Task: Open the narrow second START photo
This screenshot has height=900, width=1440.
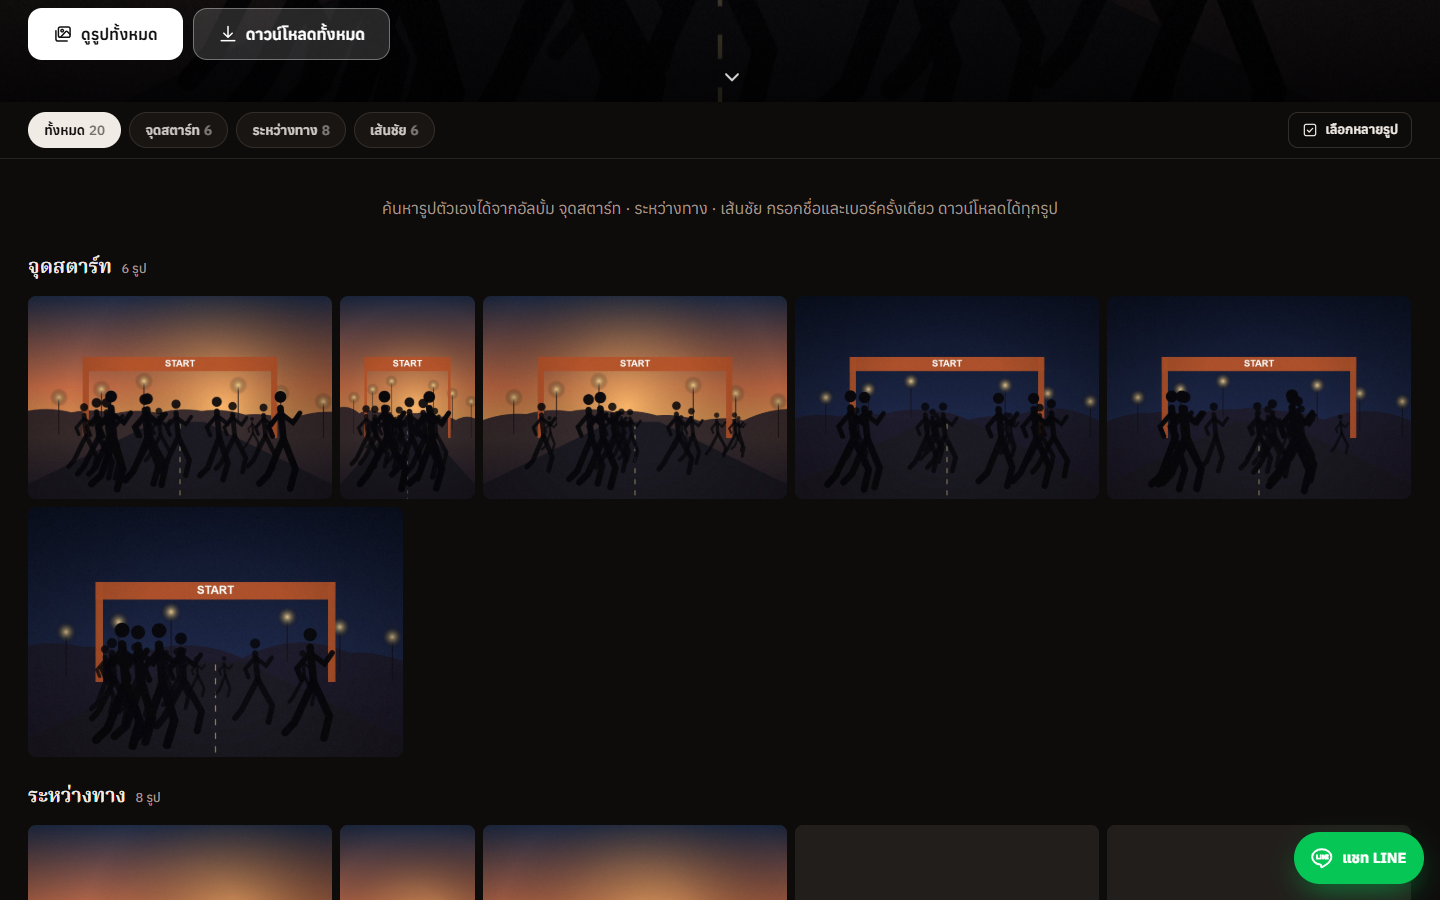Action: click(x=407, y=397)
